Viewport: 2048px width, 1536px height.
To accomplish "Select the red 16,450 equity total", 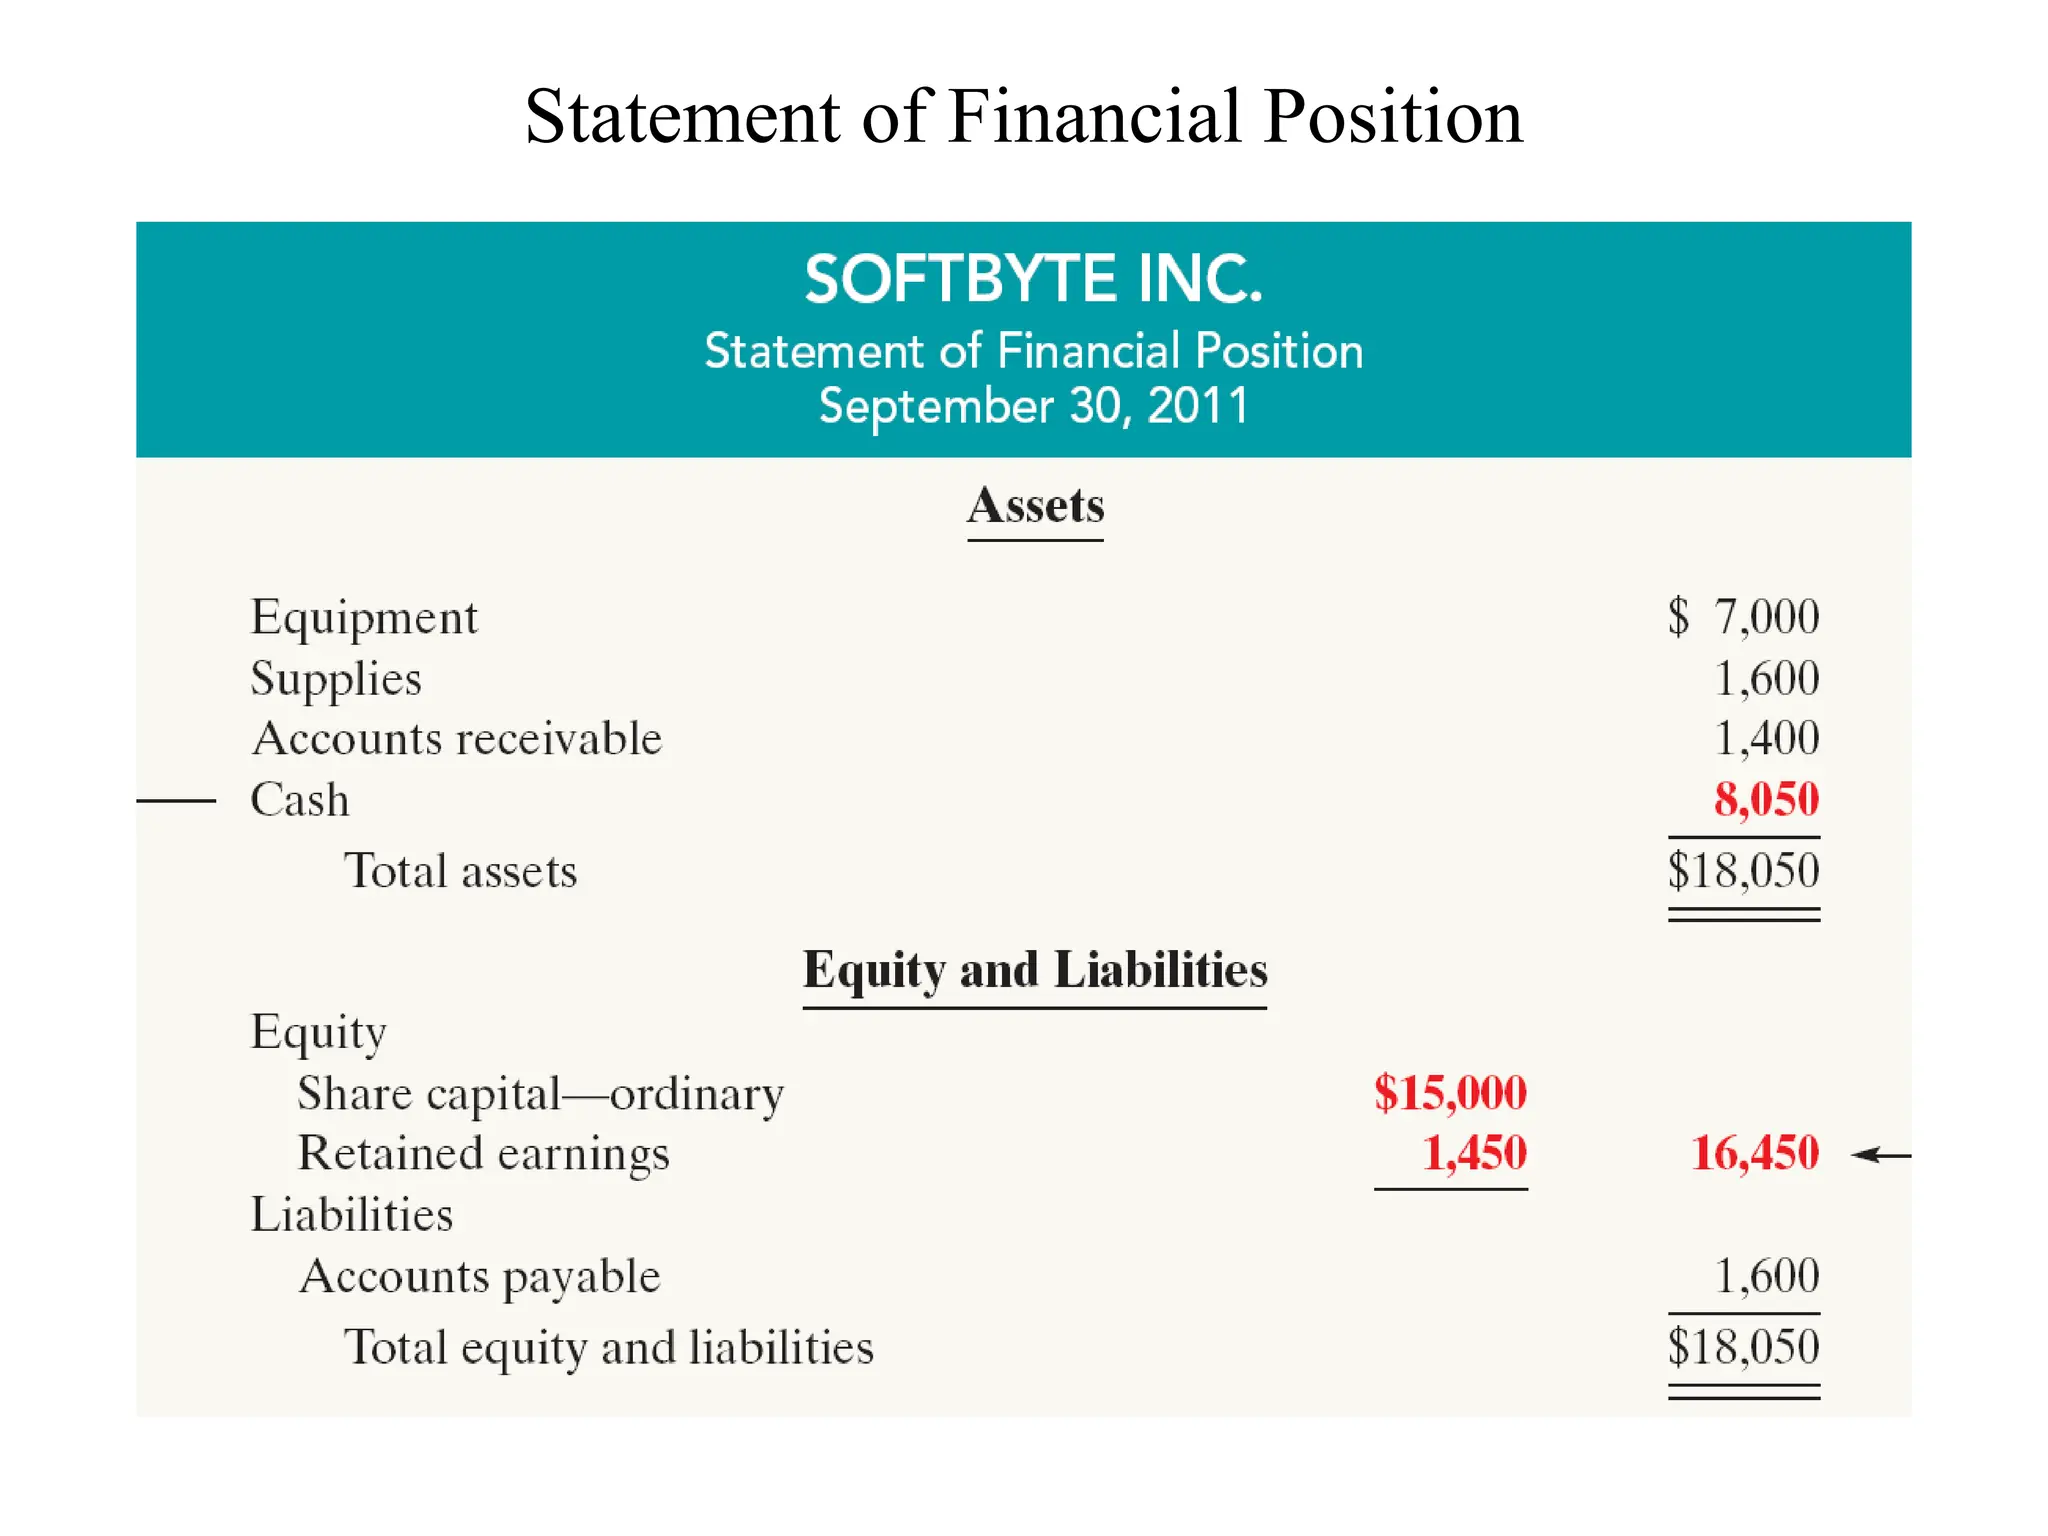I will (x=1755, y=1153).
